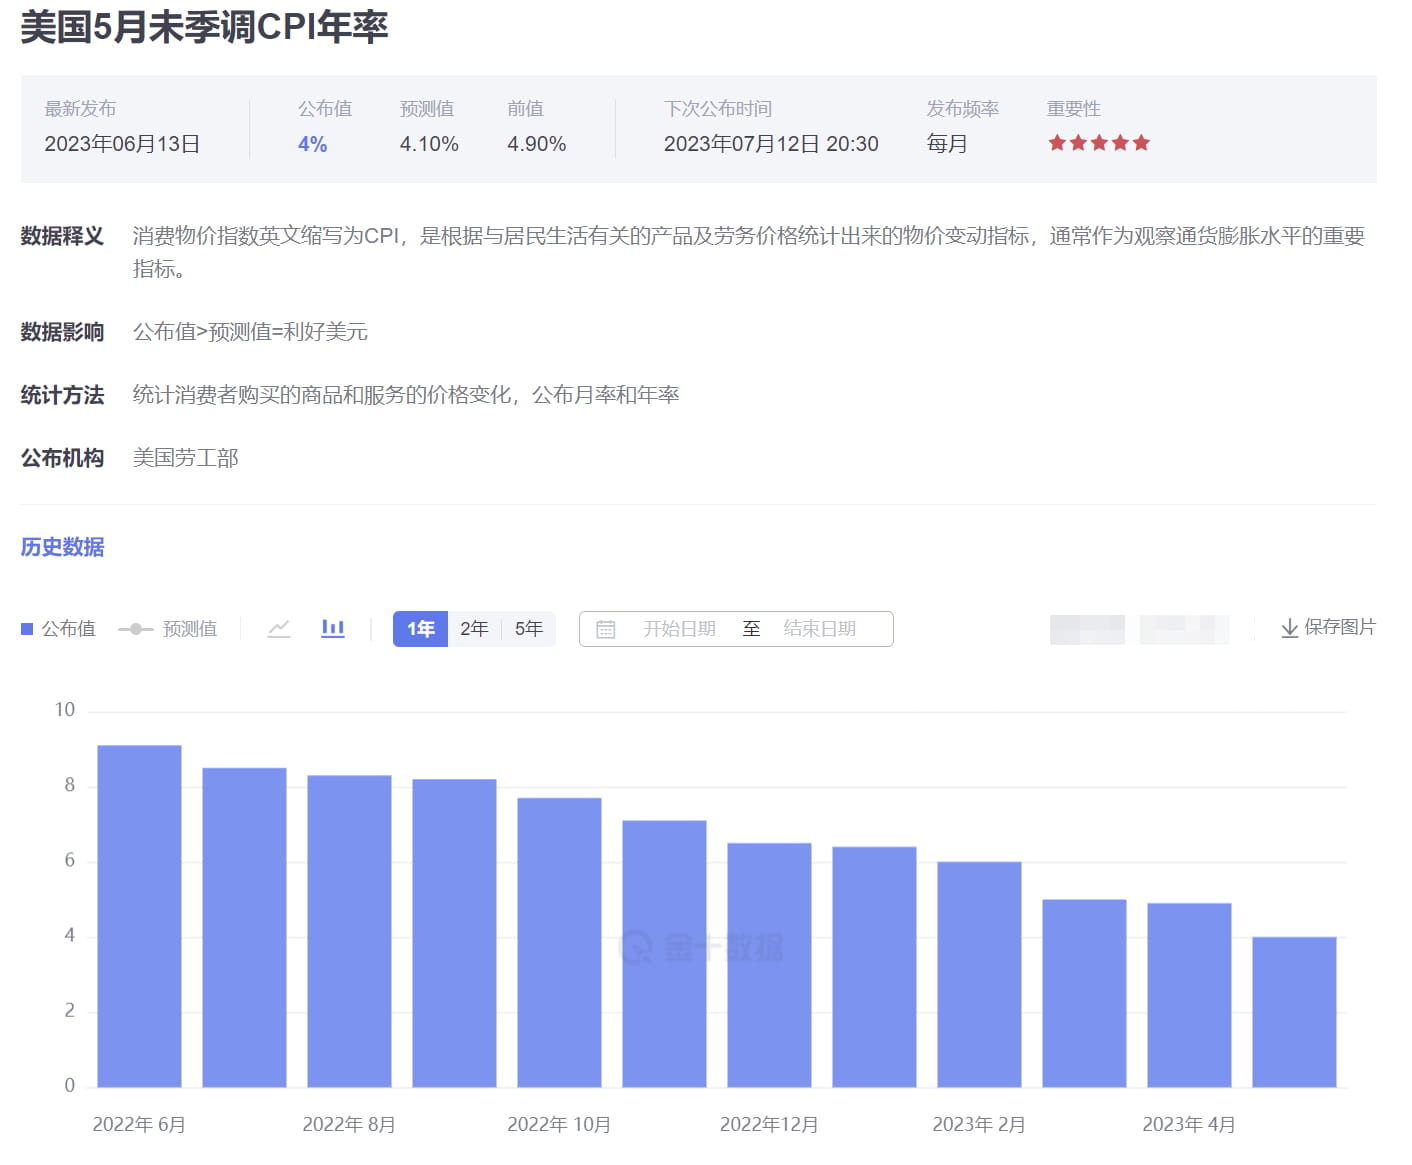
Task: Switch chart display to line mode
Action: (279, 628)
